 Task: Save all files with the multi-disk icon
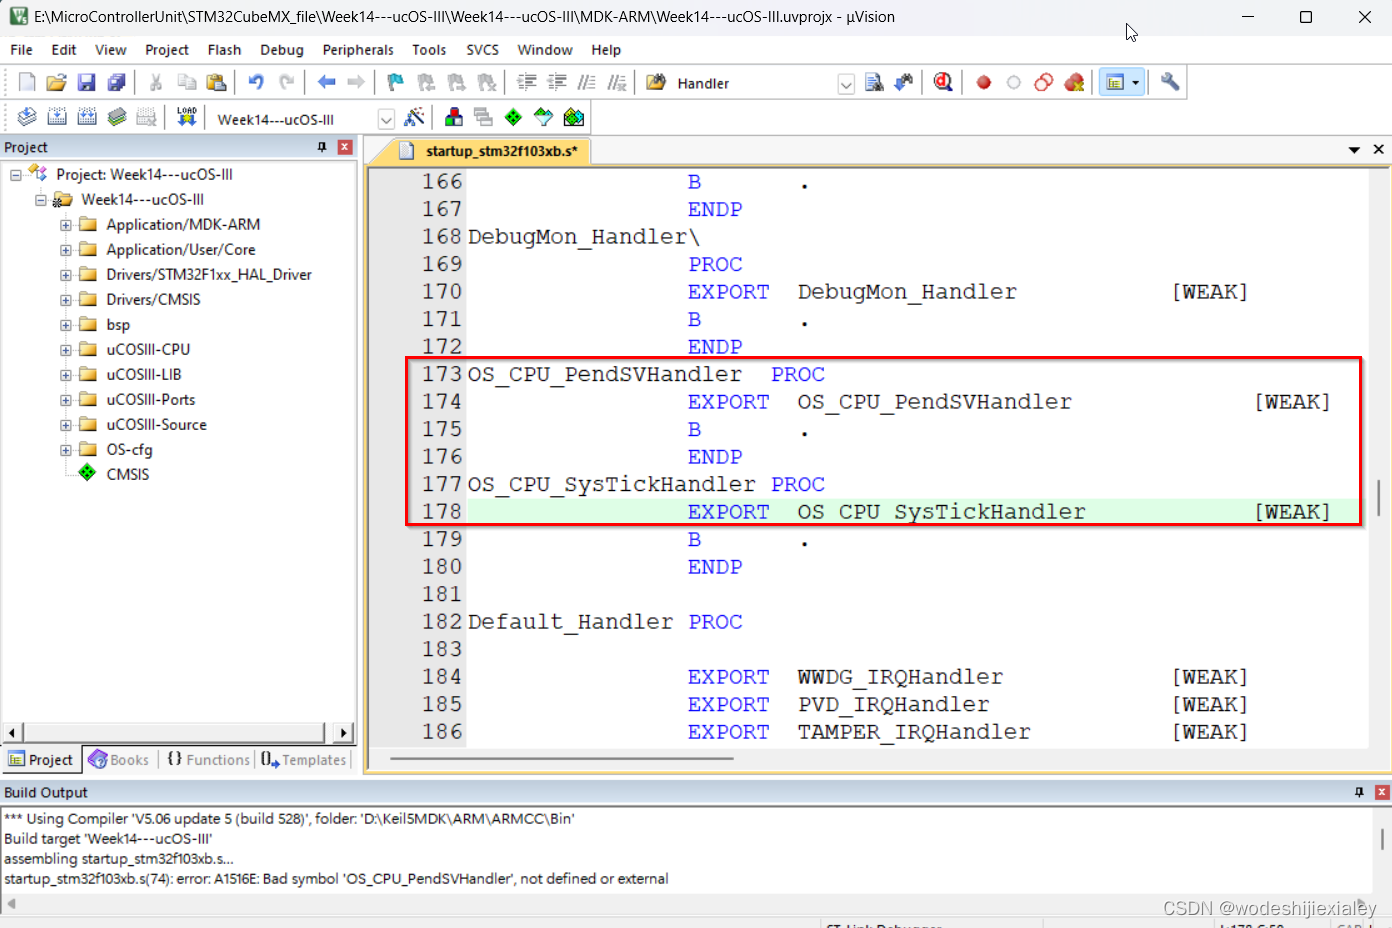117,83
